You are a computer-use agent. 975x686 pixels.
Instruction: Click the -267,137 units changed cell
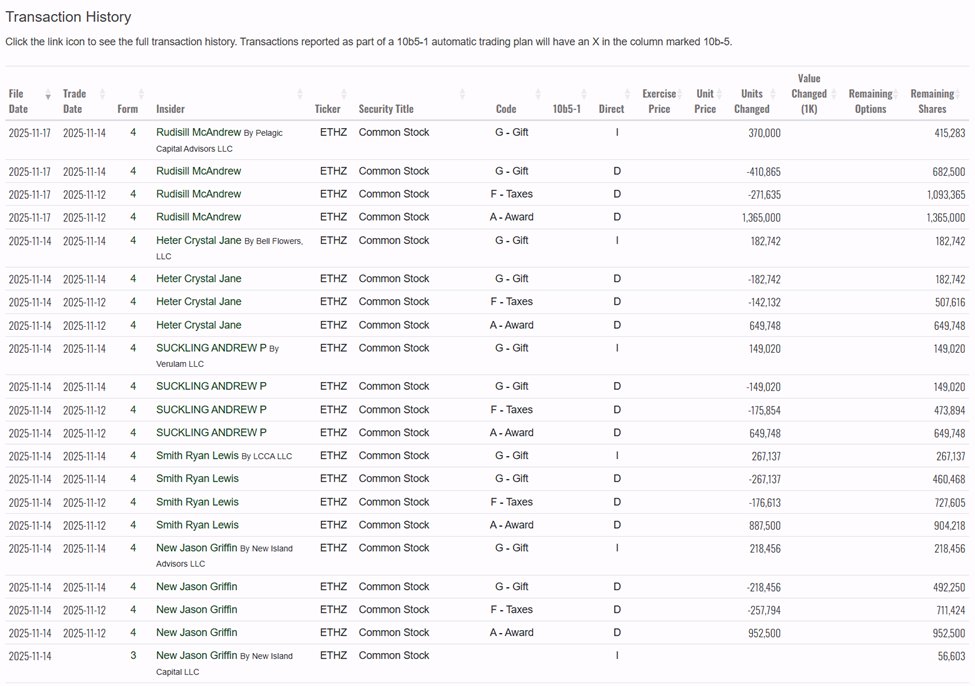[x=764, y=480]
